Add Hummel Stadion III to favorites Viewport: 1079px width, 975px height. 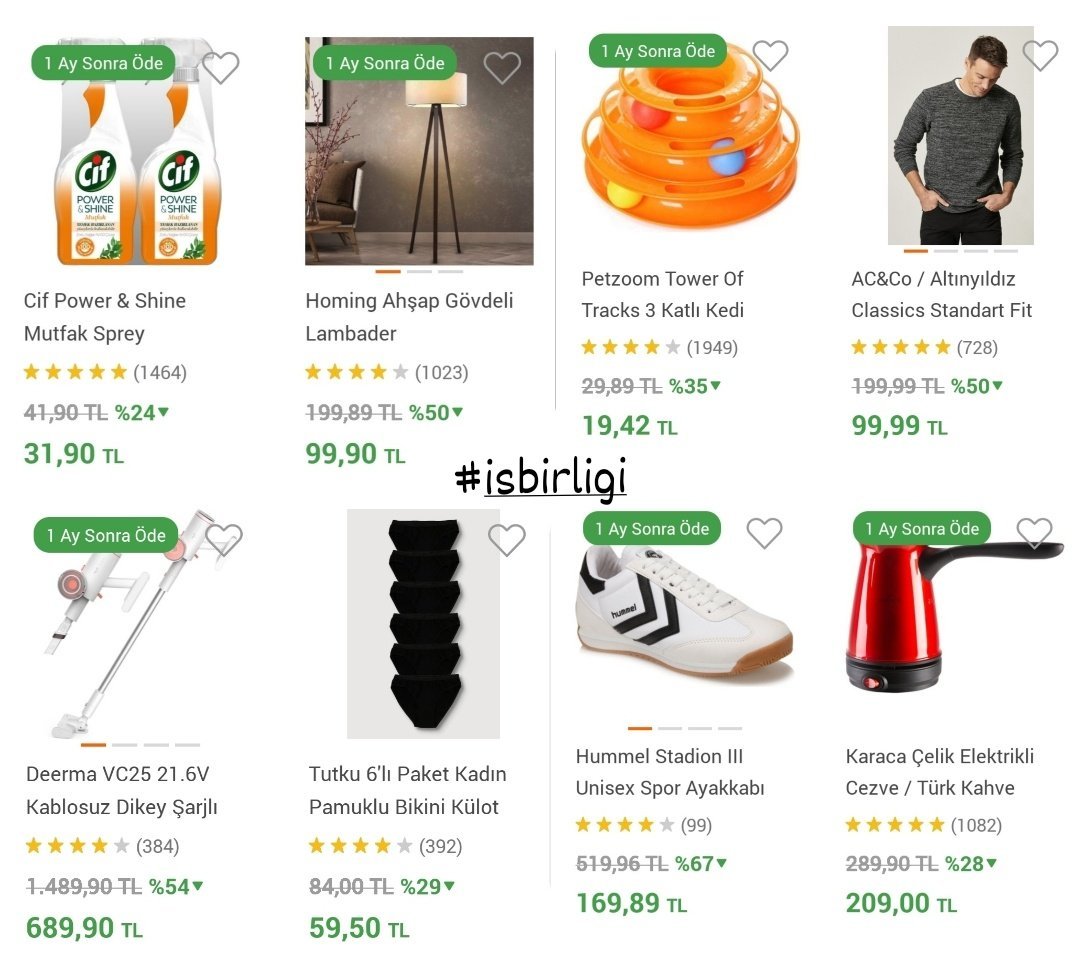pos(765,533)
